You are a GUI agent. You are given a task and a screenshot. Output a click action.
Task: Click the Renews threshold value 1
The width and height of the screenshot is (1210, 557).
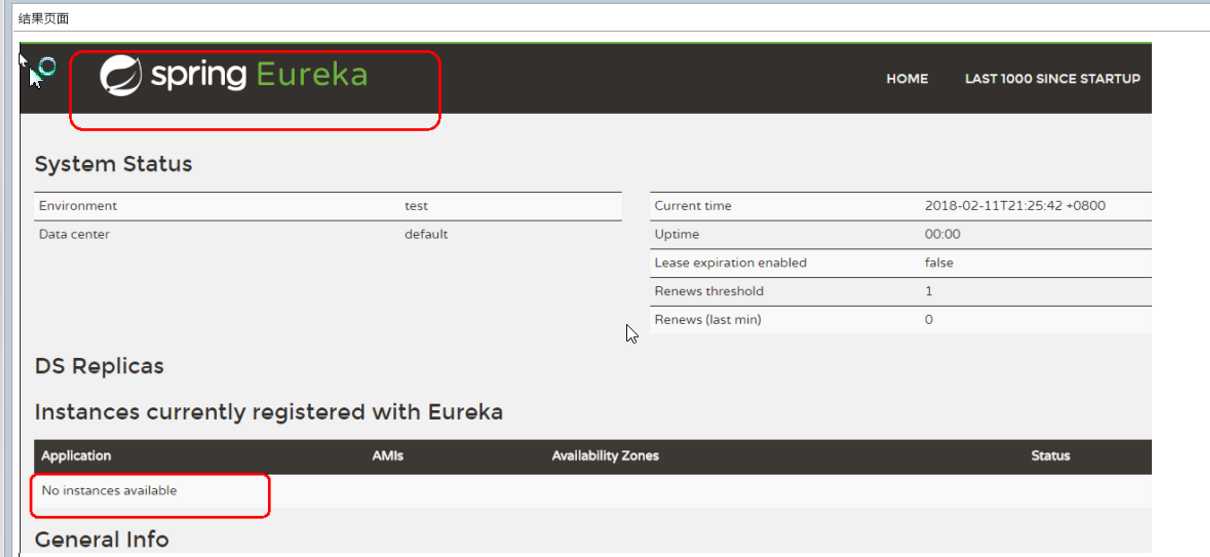929,291
